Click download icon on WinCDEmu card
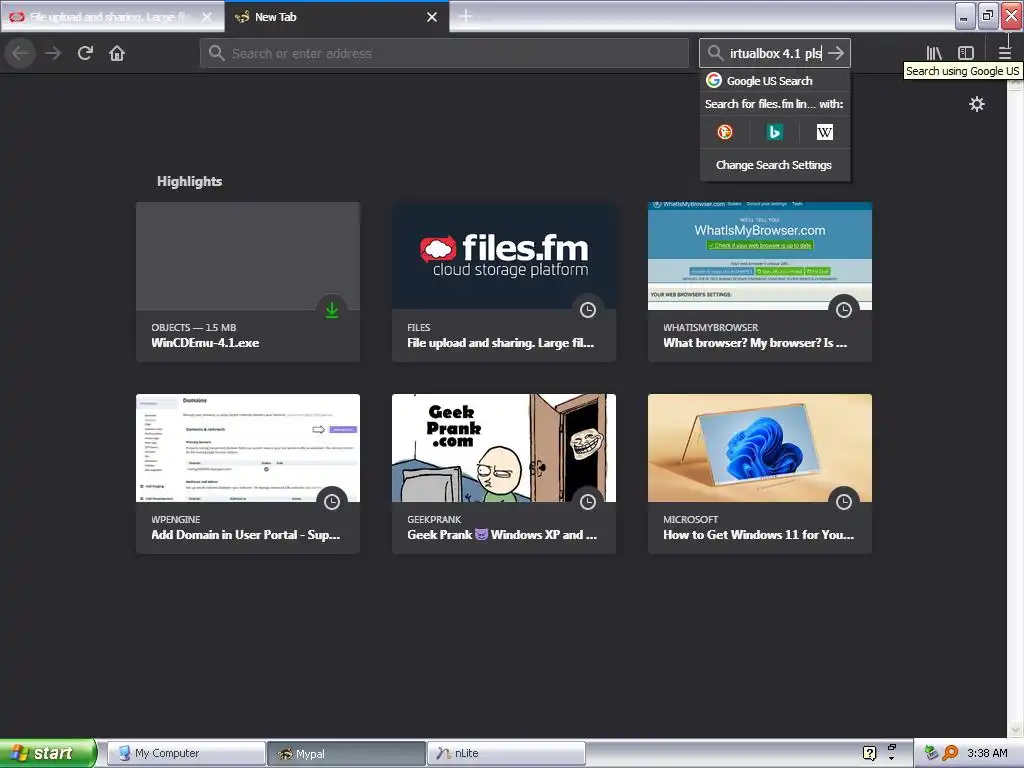This screenshot has width=1024, height=768. tap(332, 310)
